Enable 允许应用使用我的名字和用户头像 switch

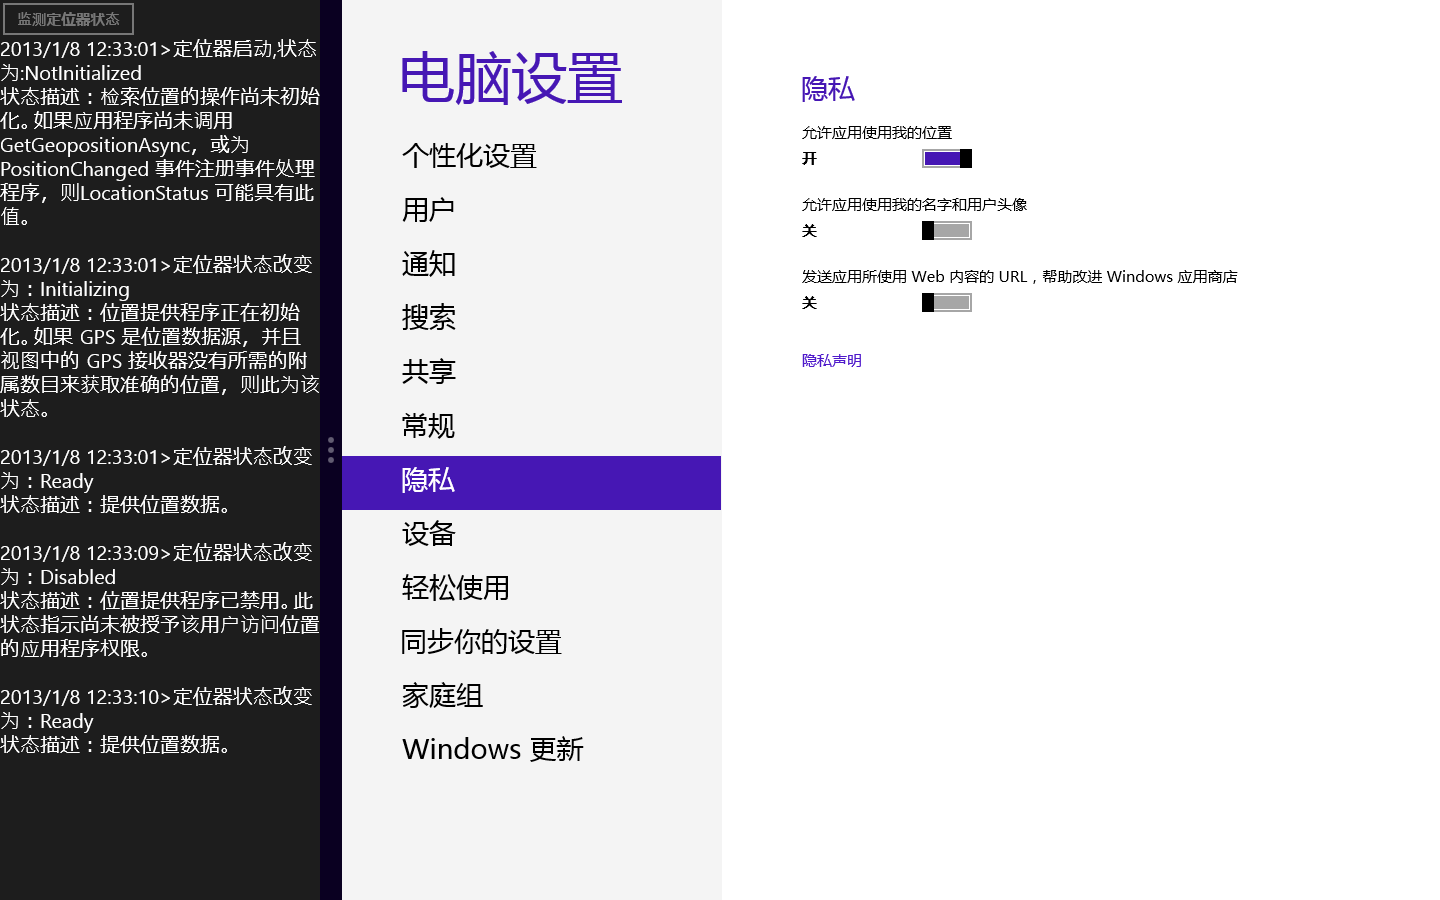coord(947,230)
